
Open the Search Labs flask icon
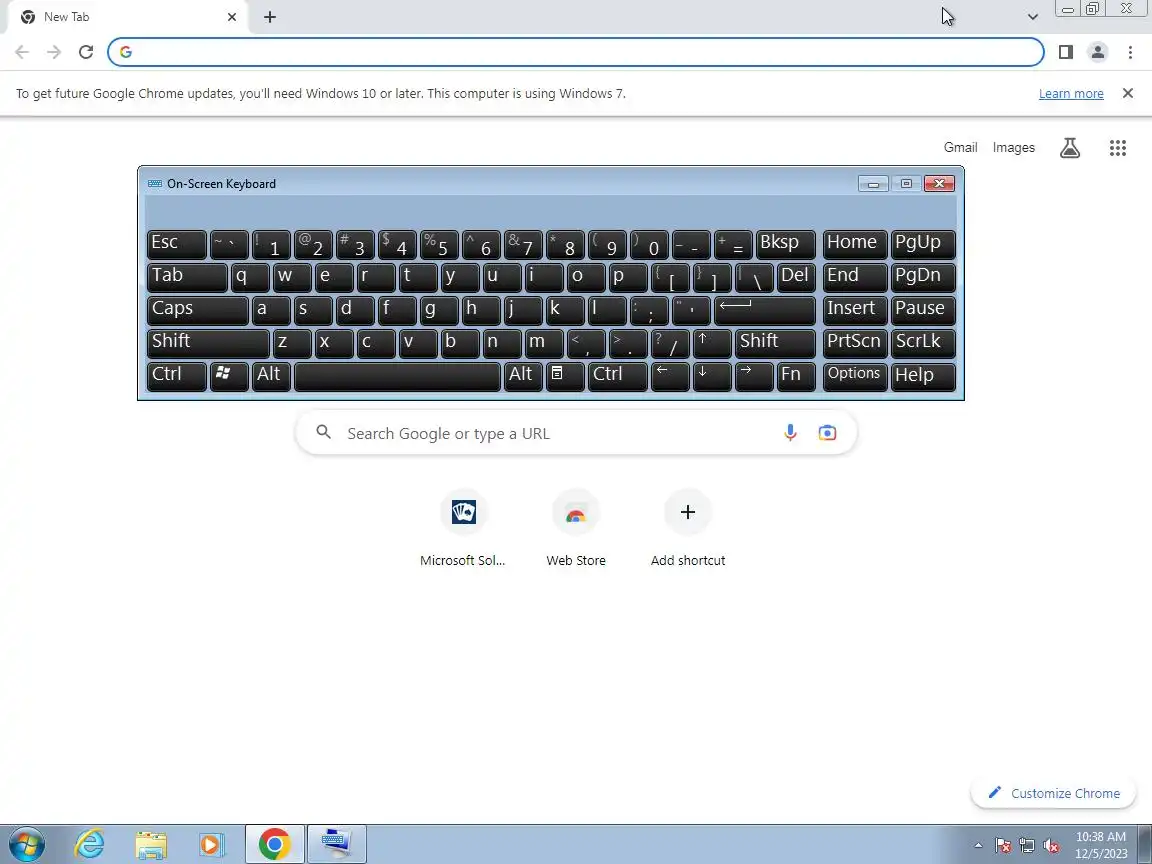pos(1070,148)
